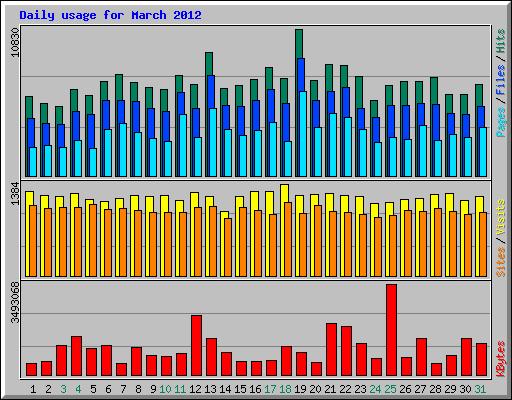Select day 28 on the x-axis
This screenshot has width=512, height=400.
pyautogui.click(x=435, y=389)
